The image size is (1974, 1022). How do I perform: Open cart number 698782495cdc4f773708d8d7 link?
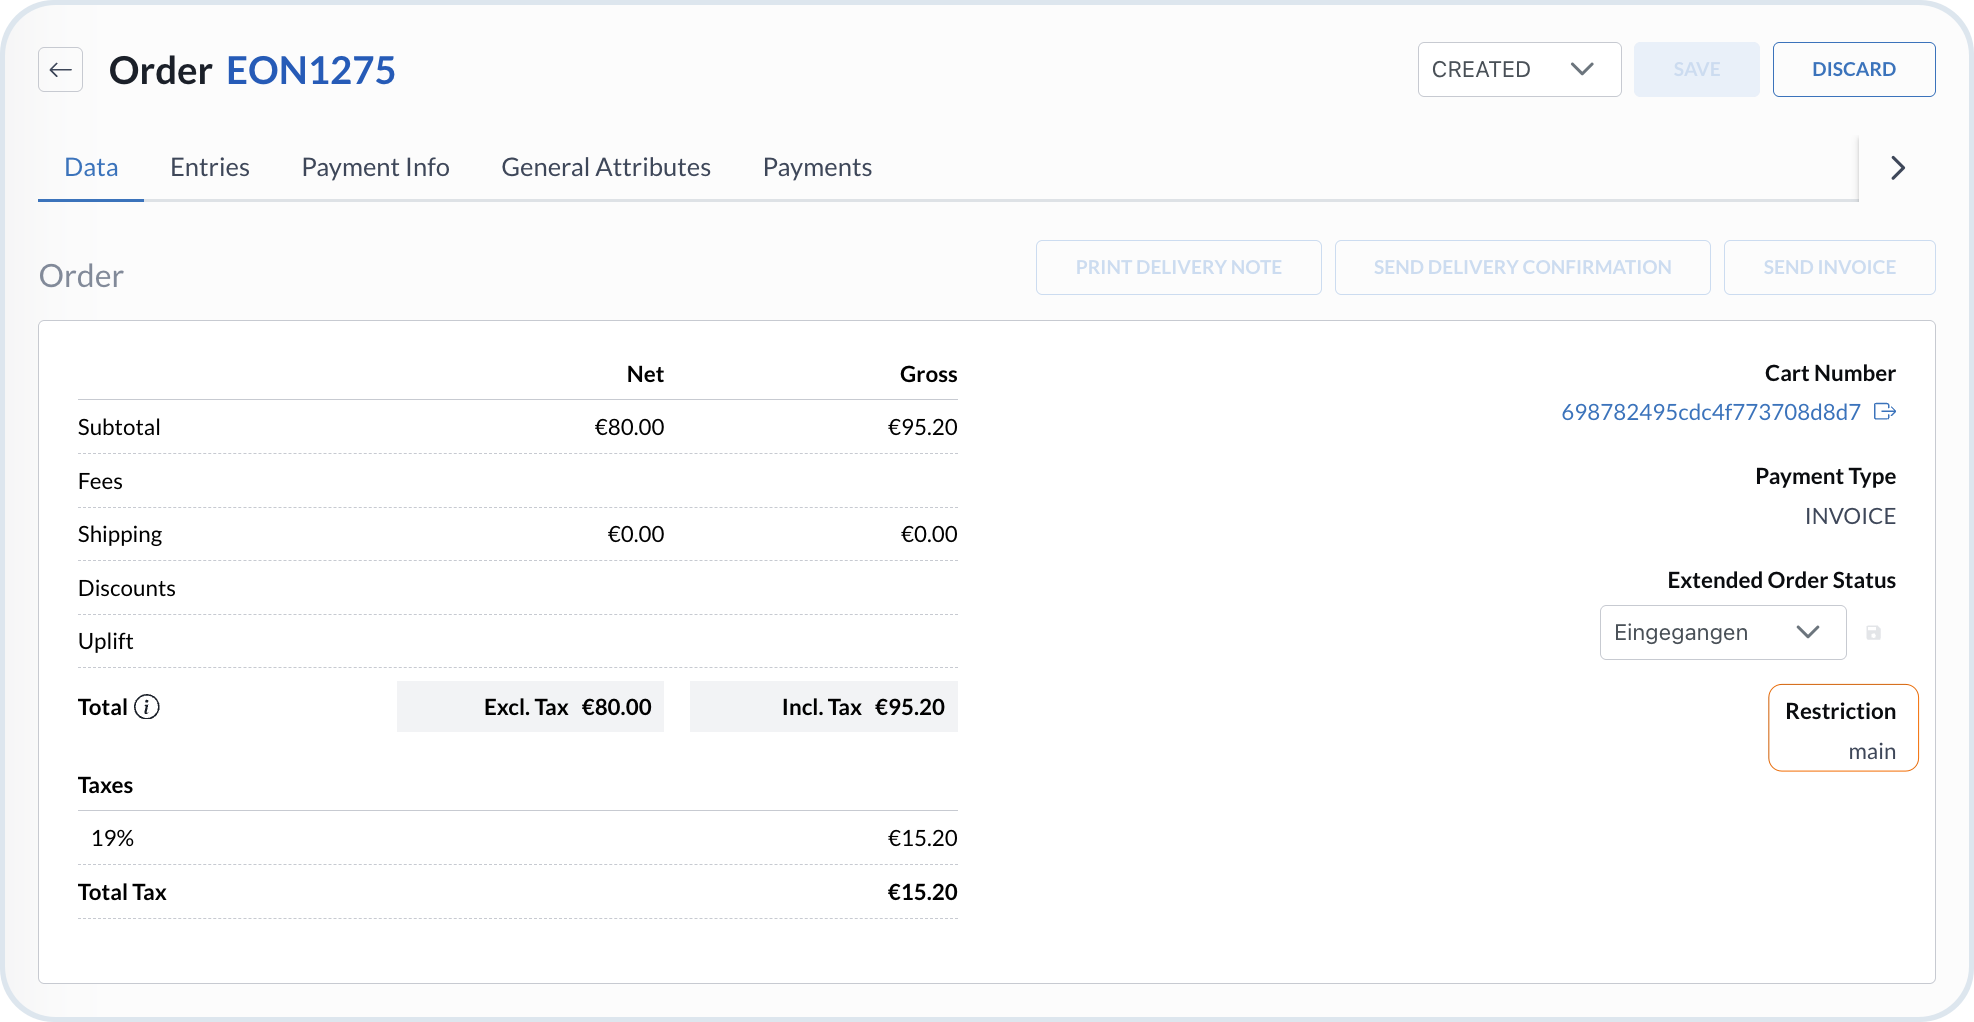tap(1710, 412)
